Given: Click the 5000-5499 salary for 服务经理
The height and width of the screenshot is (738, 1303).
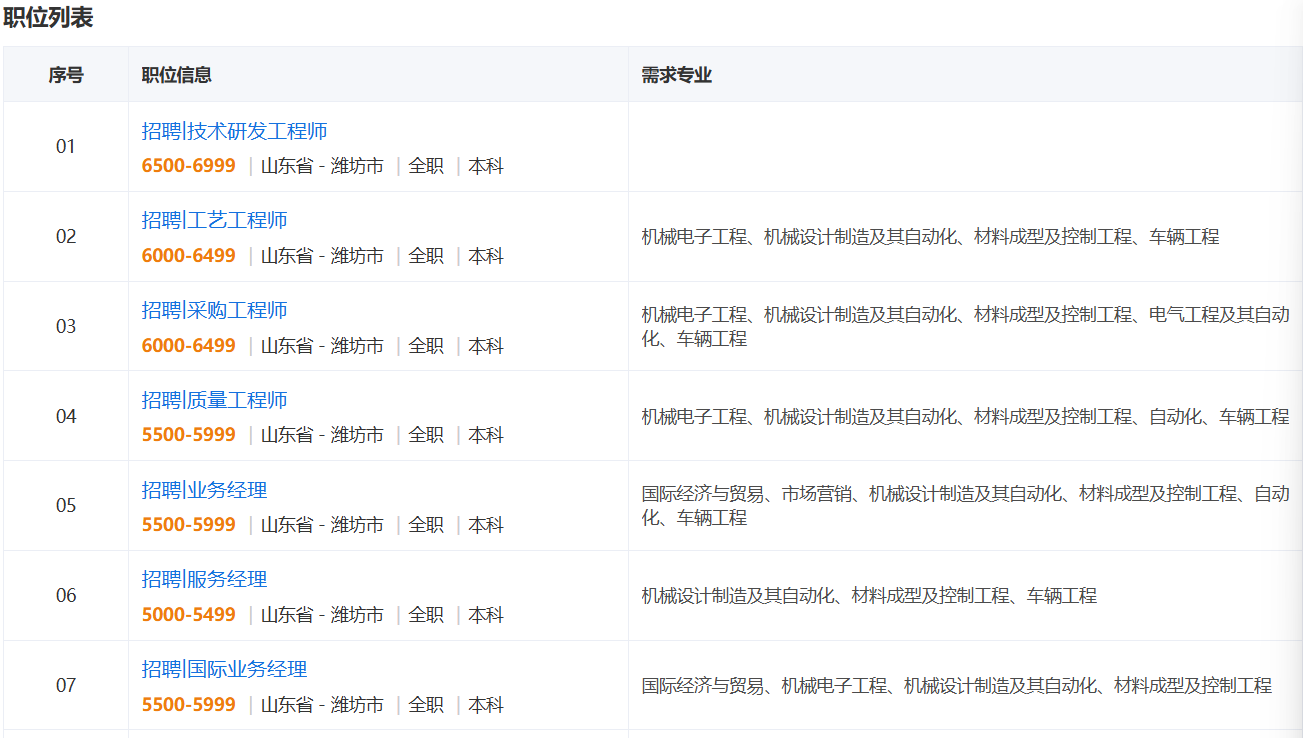Looking at the screenshot, I should click(x=188, y=615).
